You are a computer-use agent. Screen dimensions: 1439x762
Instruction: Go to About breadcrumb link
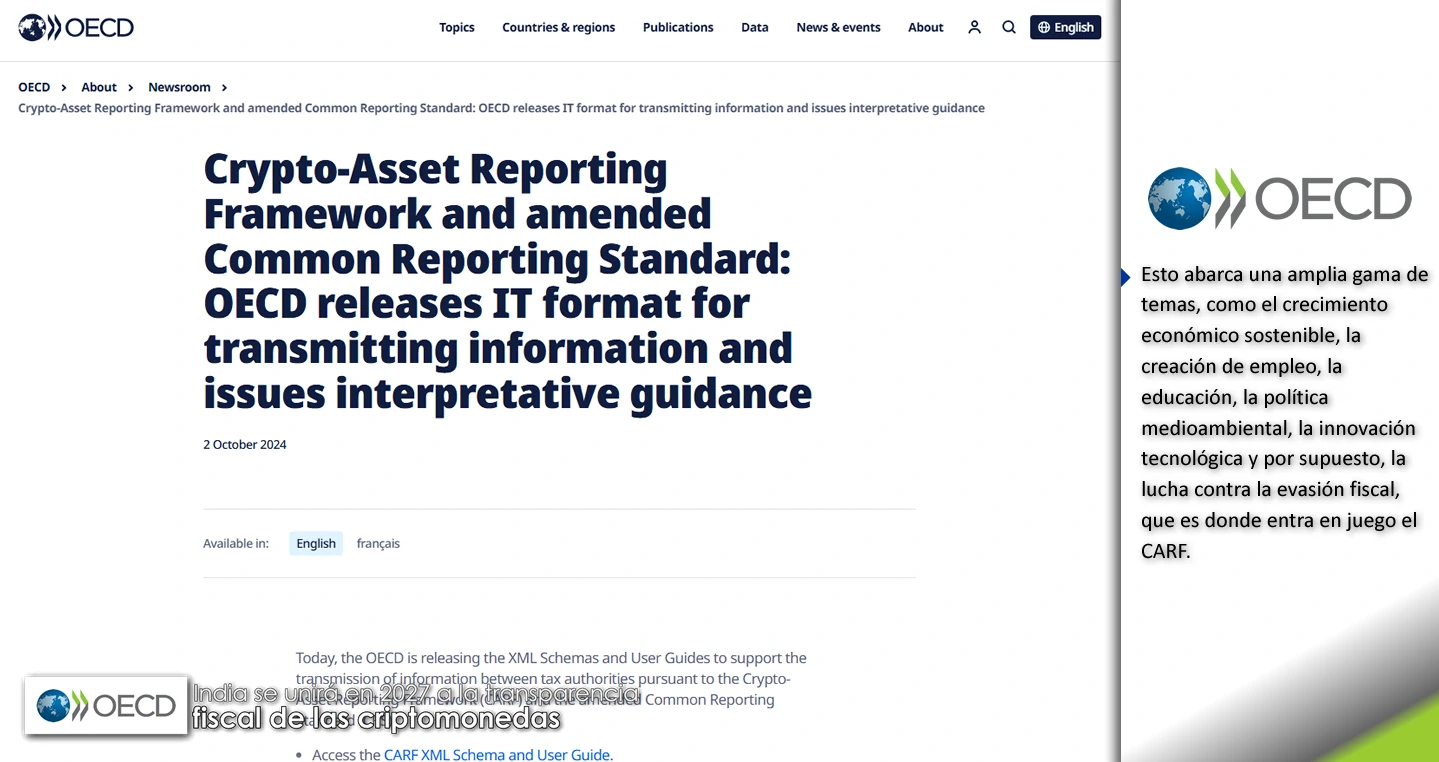[99, 87]
